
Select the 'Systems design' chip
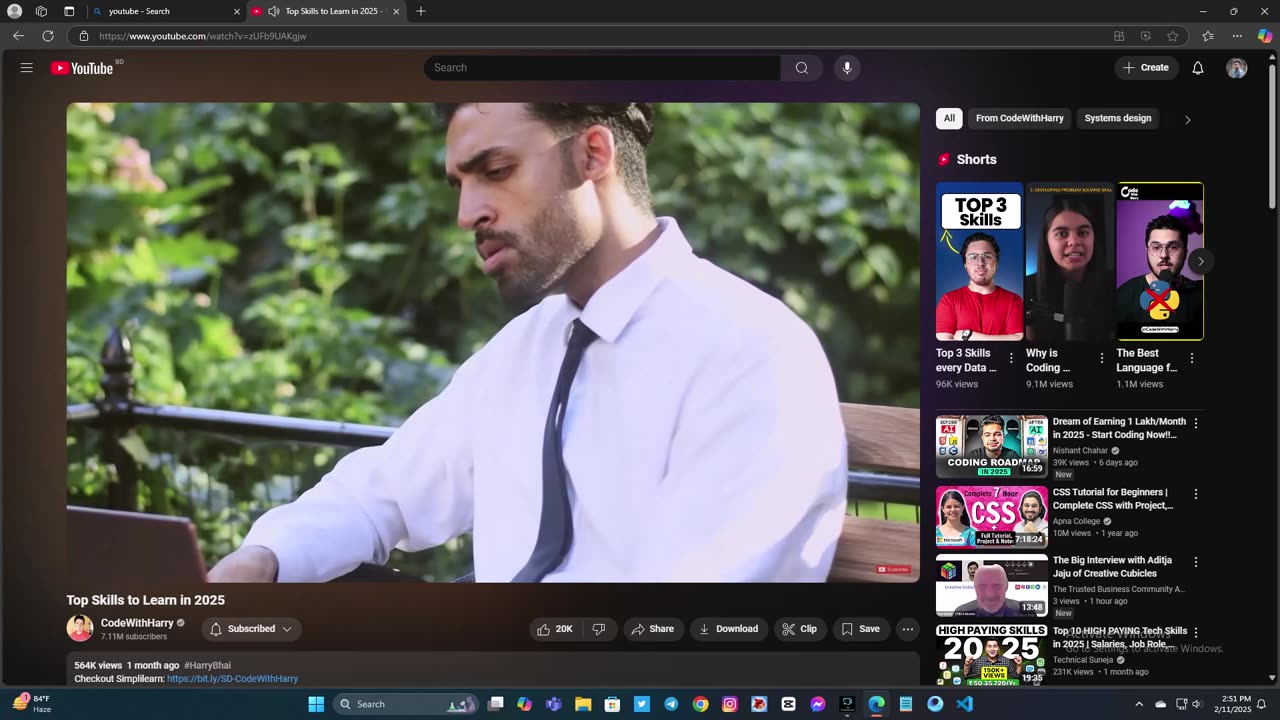pyautogui.click(x=1117, y=118)
